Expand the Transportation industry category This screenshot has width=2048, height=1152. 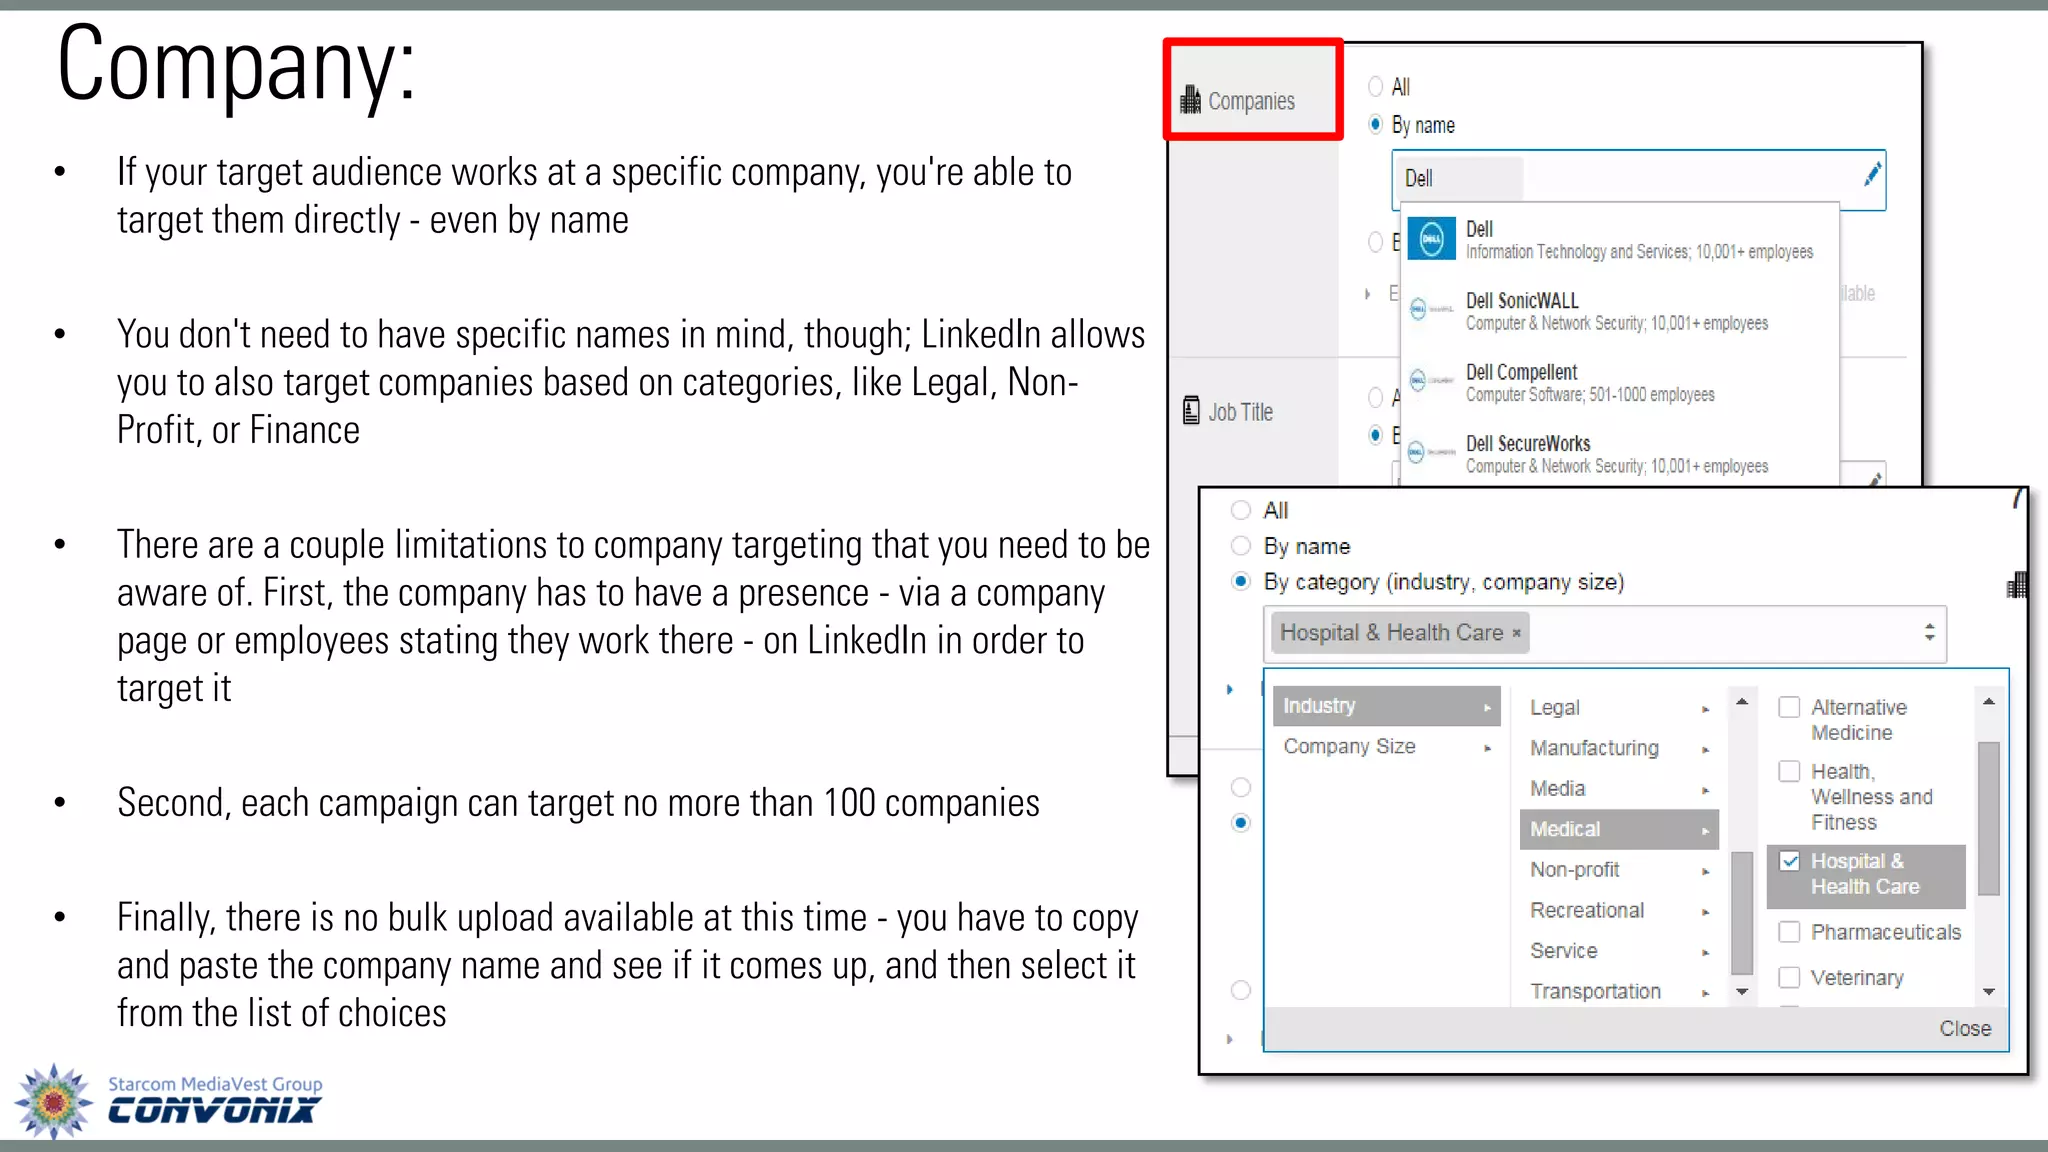coord(1619,992)
